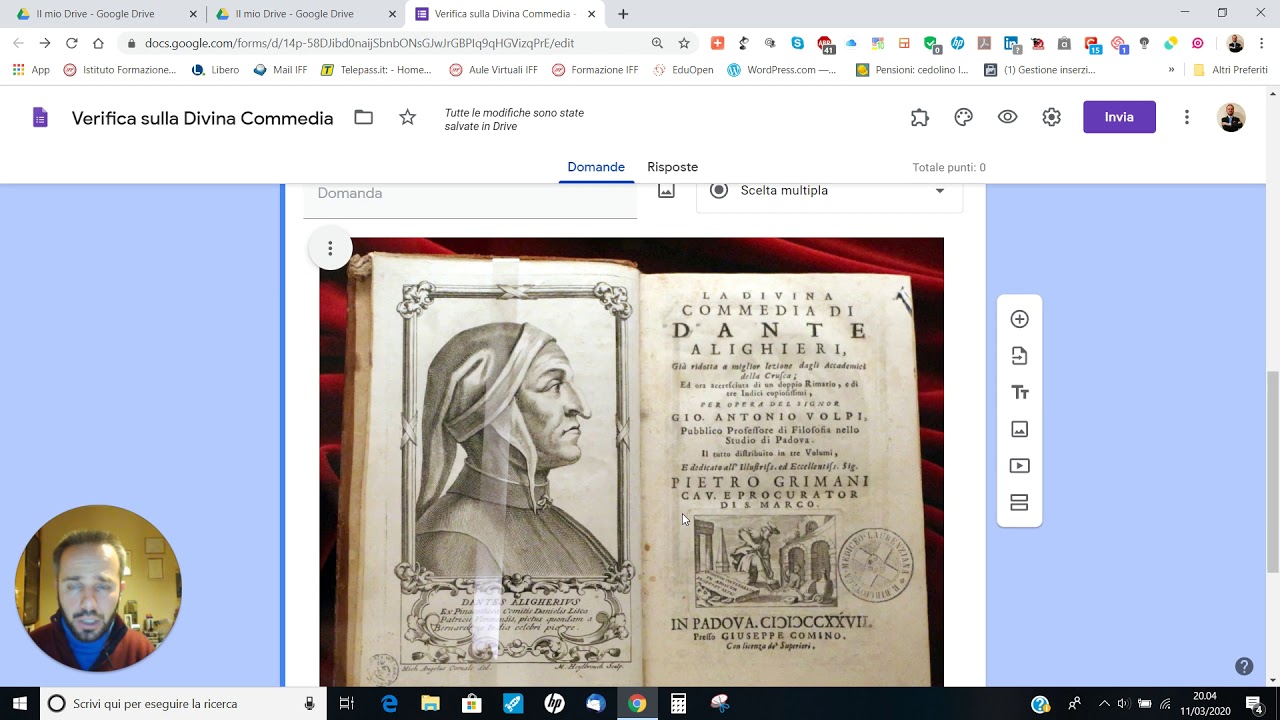The image size is (1280, 720).
Task: Click the Dante book image
Action: click(x=631, y=462)
